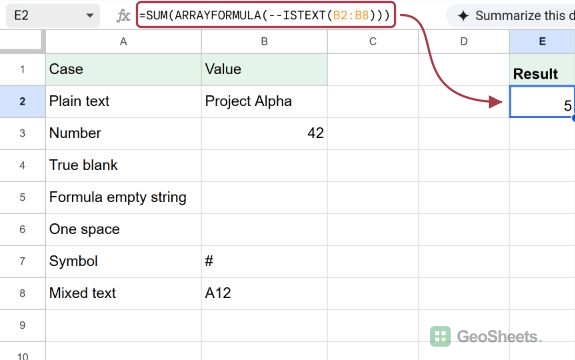The width and height of the screenshot is (575, 360).
Task: Select the cell labeled 'Symbol'
Action: click(x=124, y=261)
